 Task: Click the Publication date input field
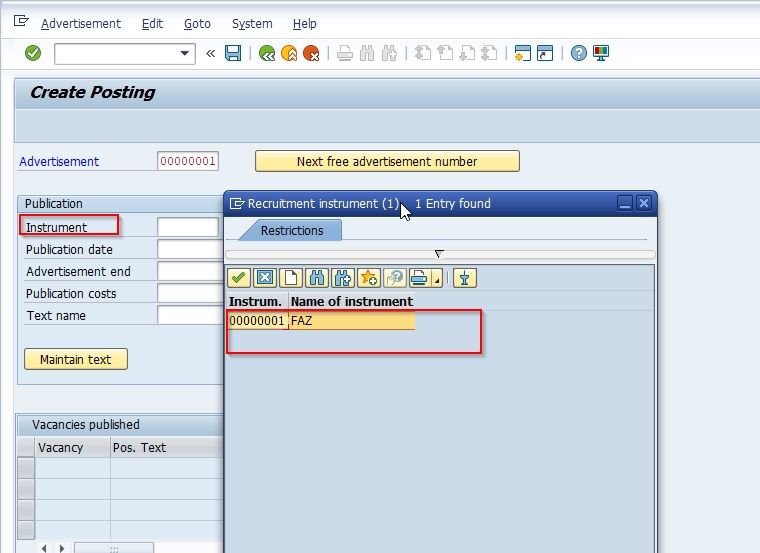[190, 249]
